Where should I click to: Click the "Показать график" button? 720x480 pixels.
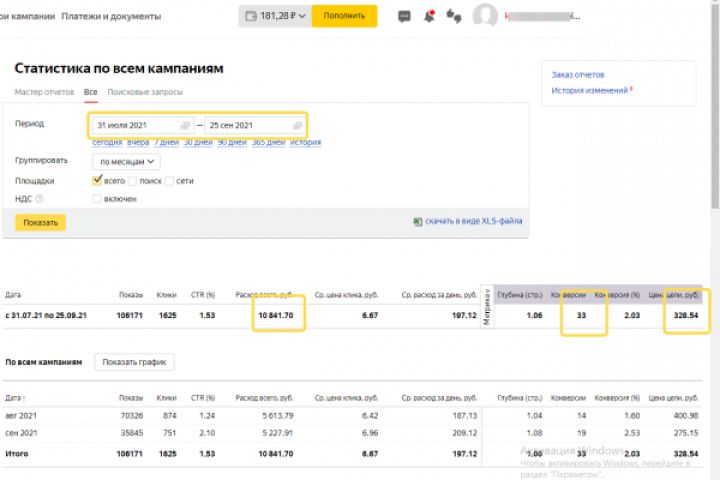(x=135, y=362)
